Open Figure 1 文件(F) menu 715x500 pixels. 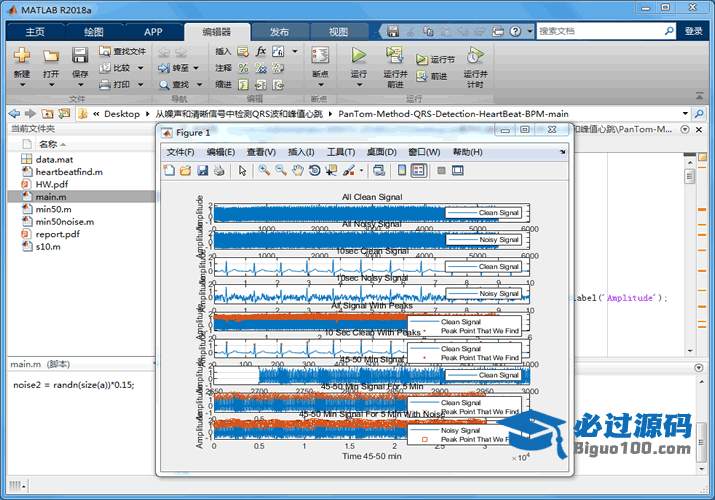[x=180, y=152]
